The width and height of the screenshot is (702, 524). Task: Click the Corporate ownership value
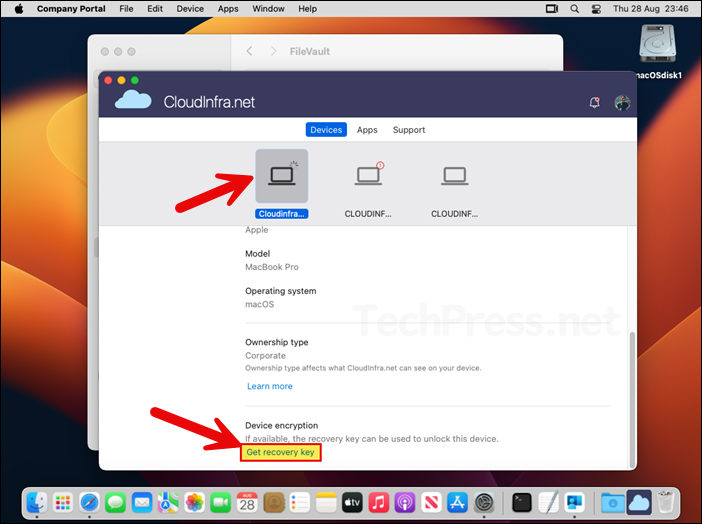click(265, 356)
